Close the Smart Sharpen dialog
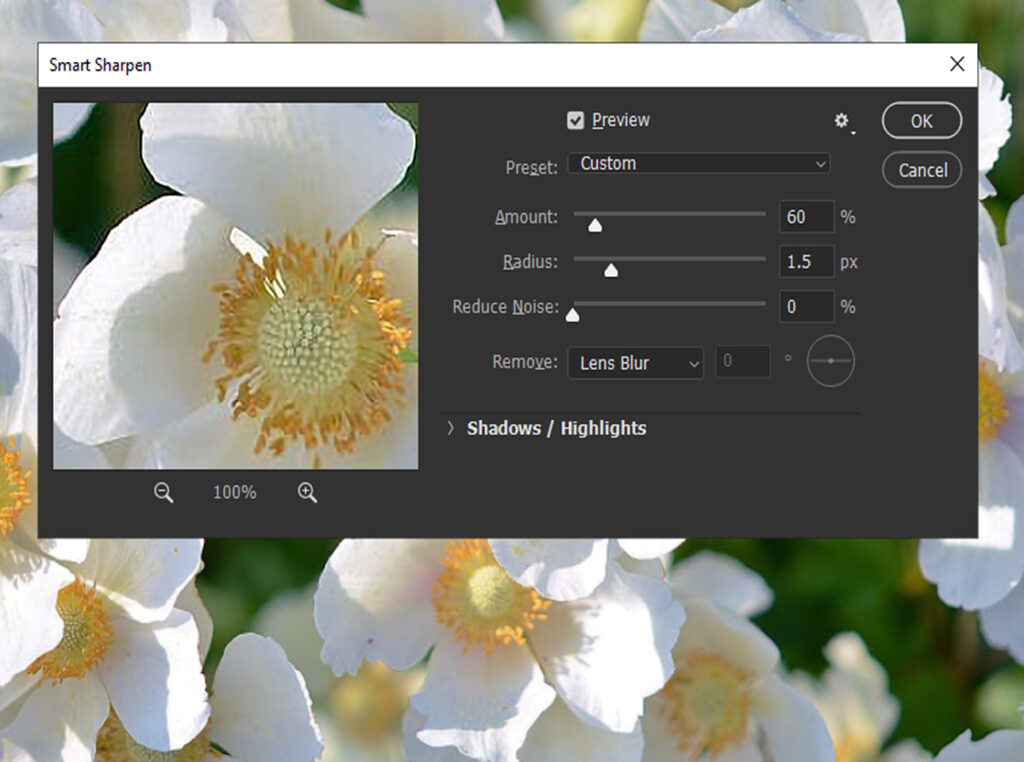The image size is (1024, 762). (x=957, y=63)
